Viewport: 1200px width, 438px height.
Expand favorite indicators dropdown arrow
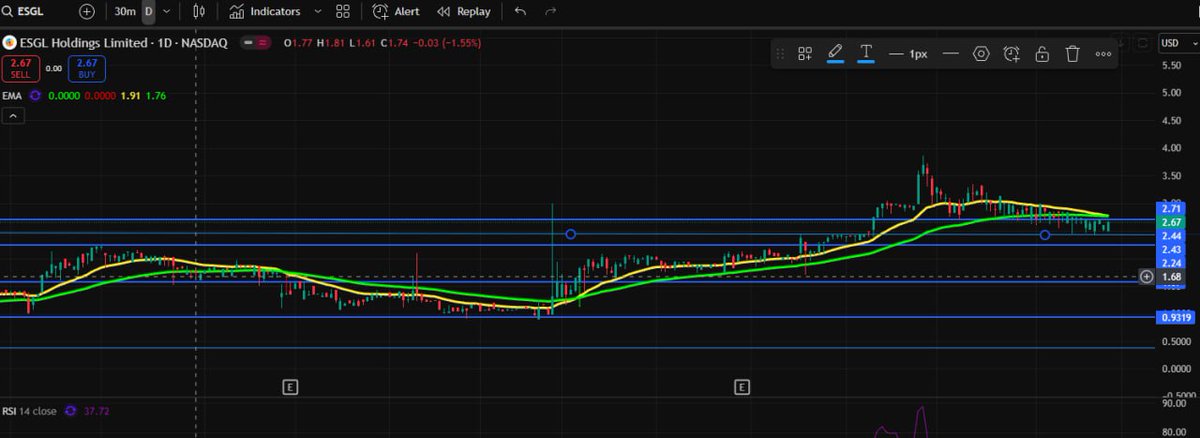pos(317,12)
